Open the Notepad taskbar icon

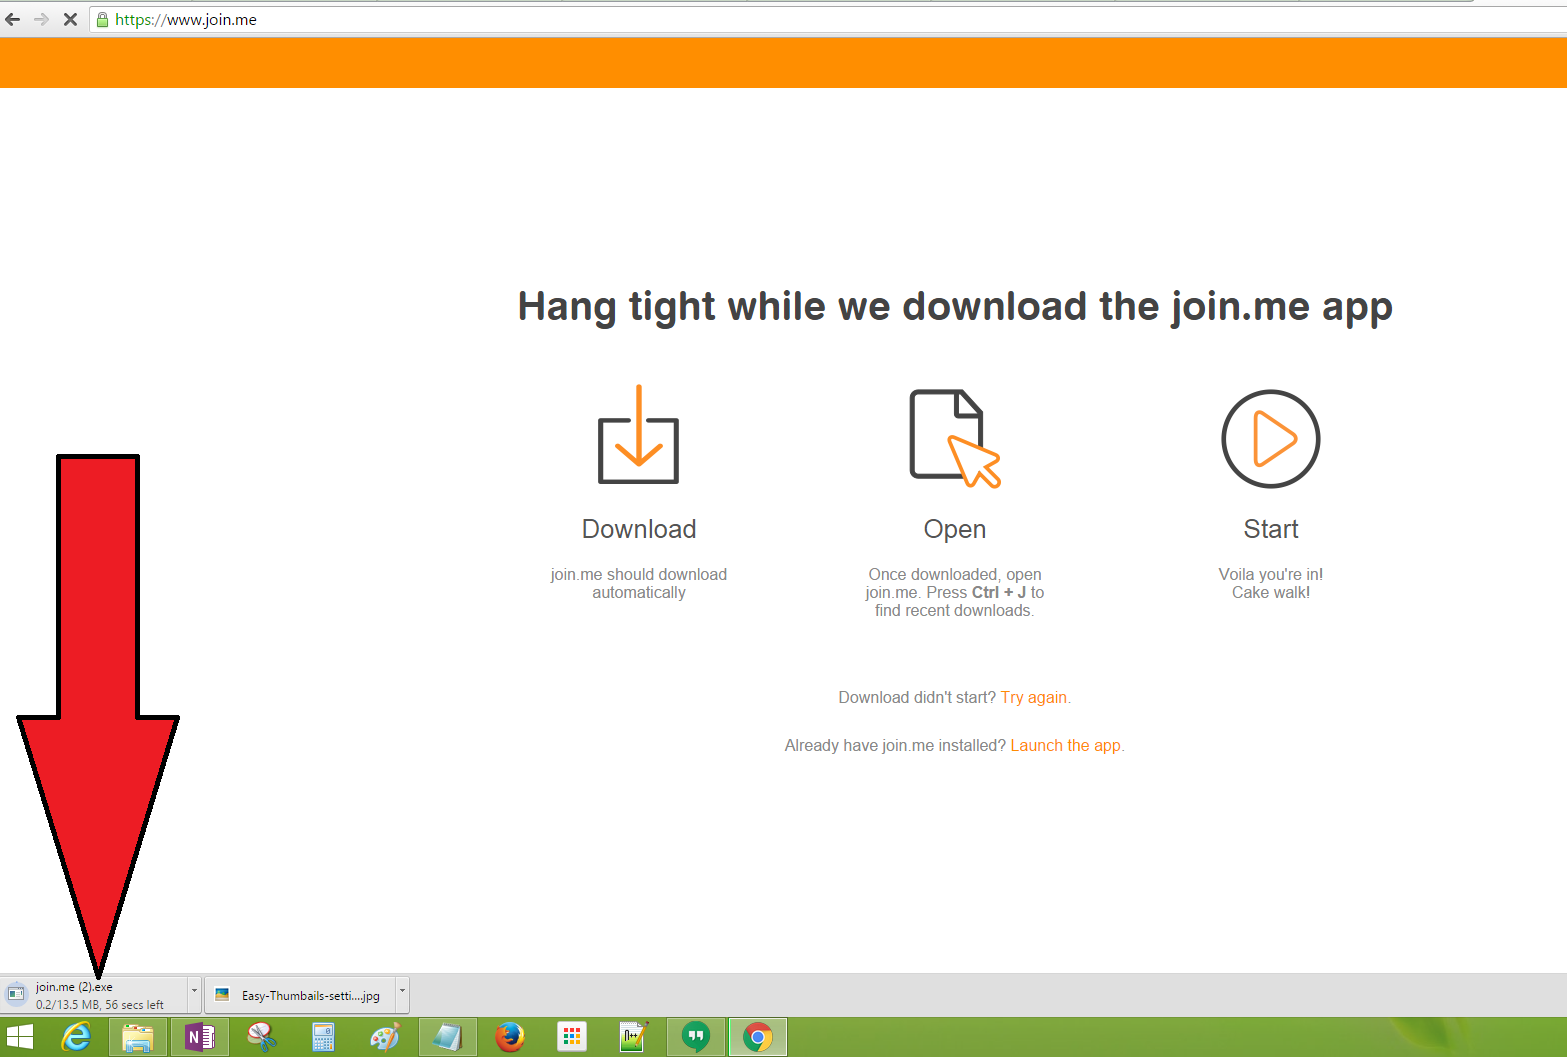coord(447,1037)
